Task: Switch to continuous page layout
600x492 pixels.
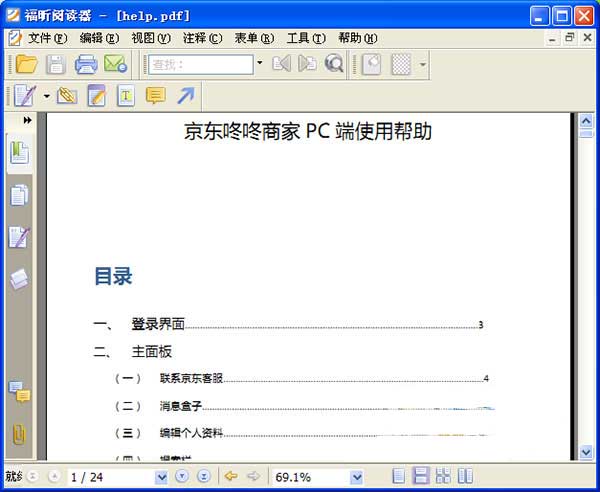Action: [x=421, y=476]
